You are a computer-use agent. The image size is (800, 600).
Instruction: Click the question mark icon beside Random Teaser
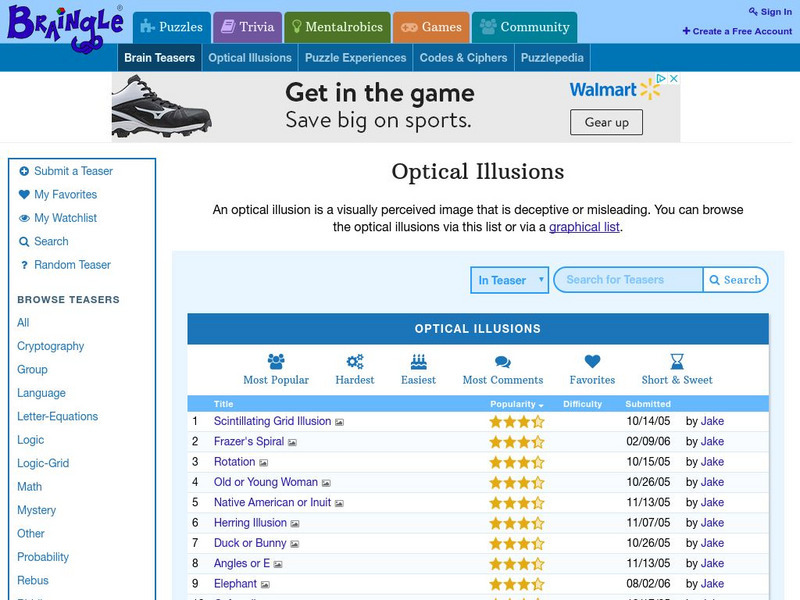coord(24,265)
